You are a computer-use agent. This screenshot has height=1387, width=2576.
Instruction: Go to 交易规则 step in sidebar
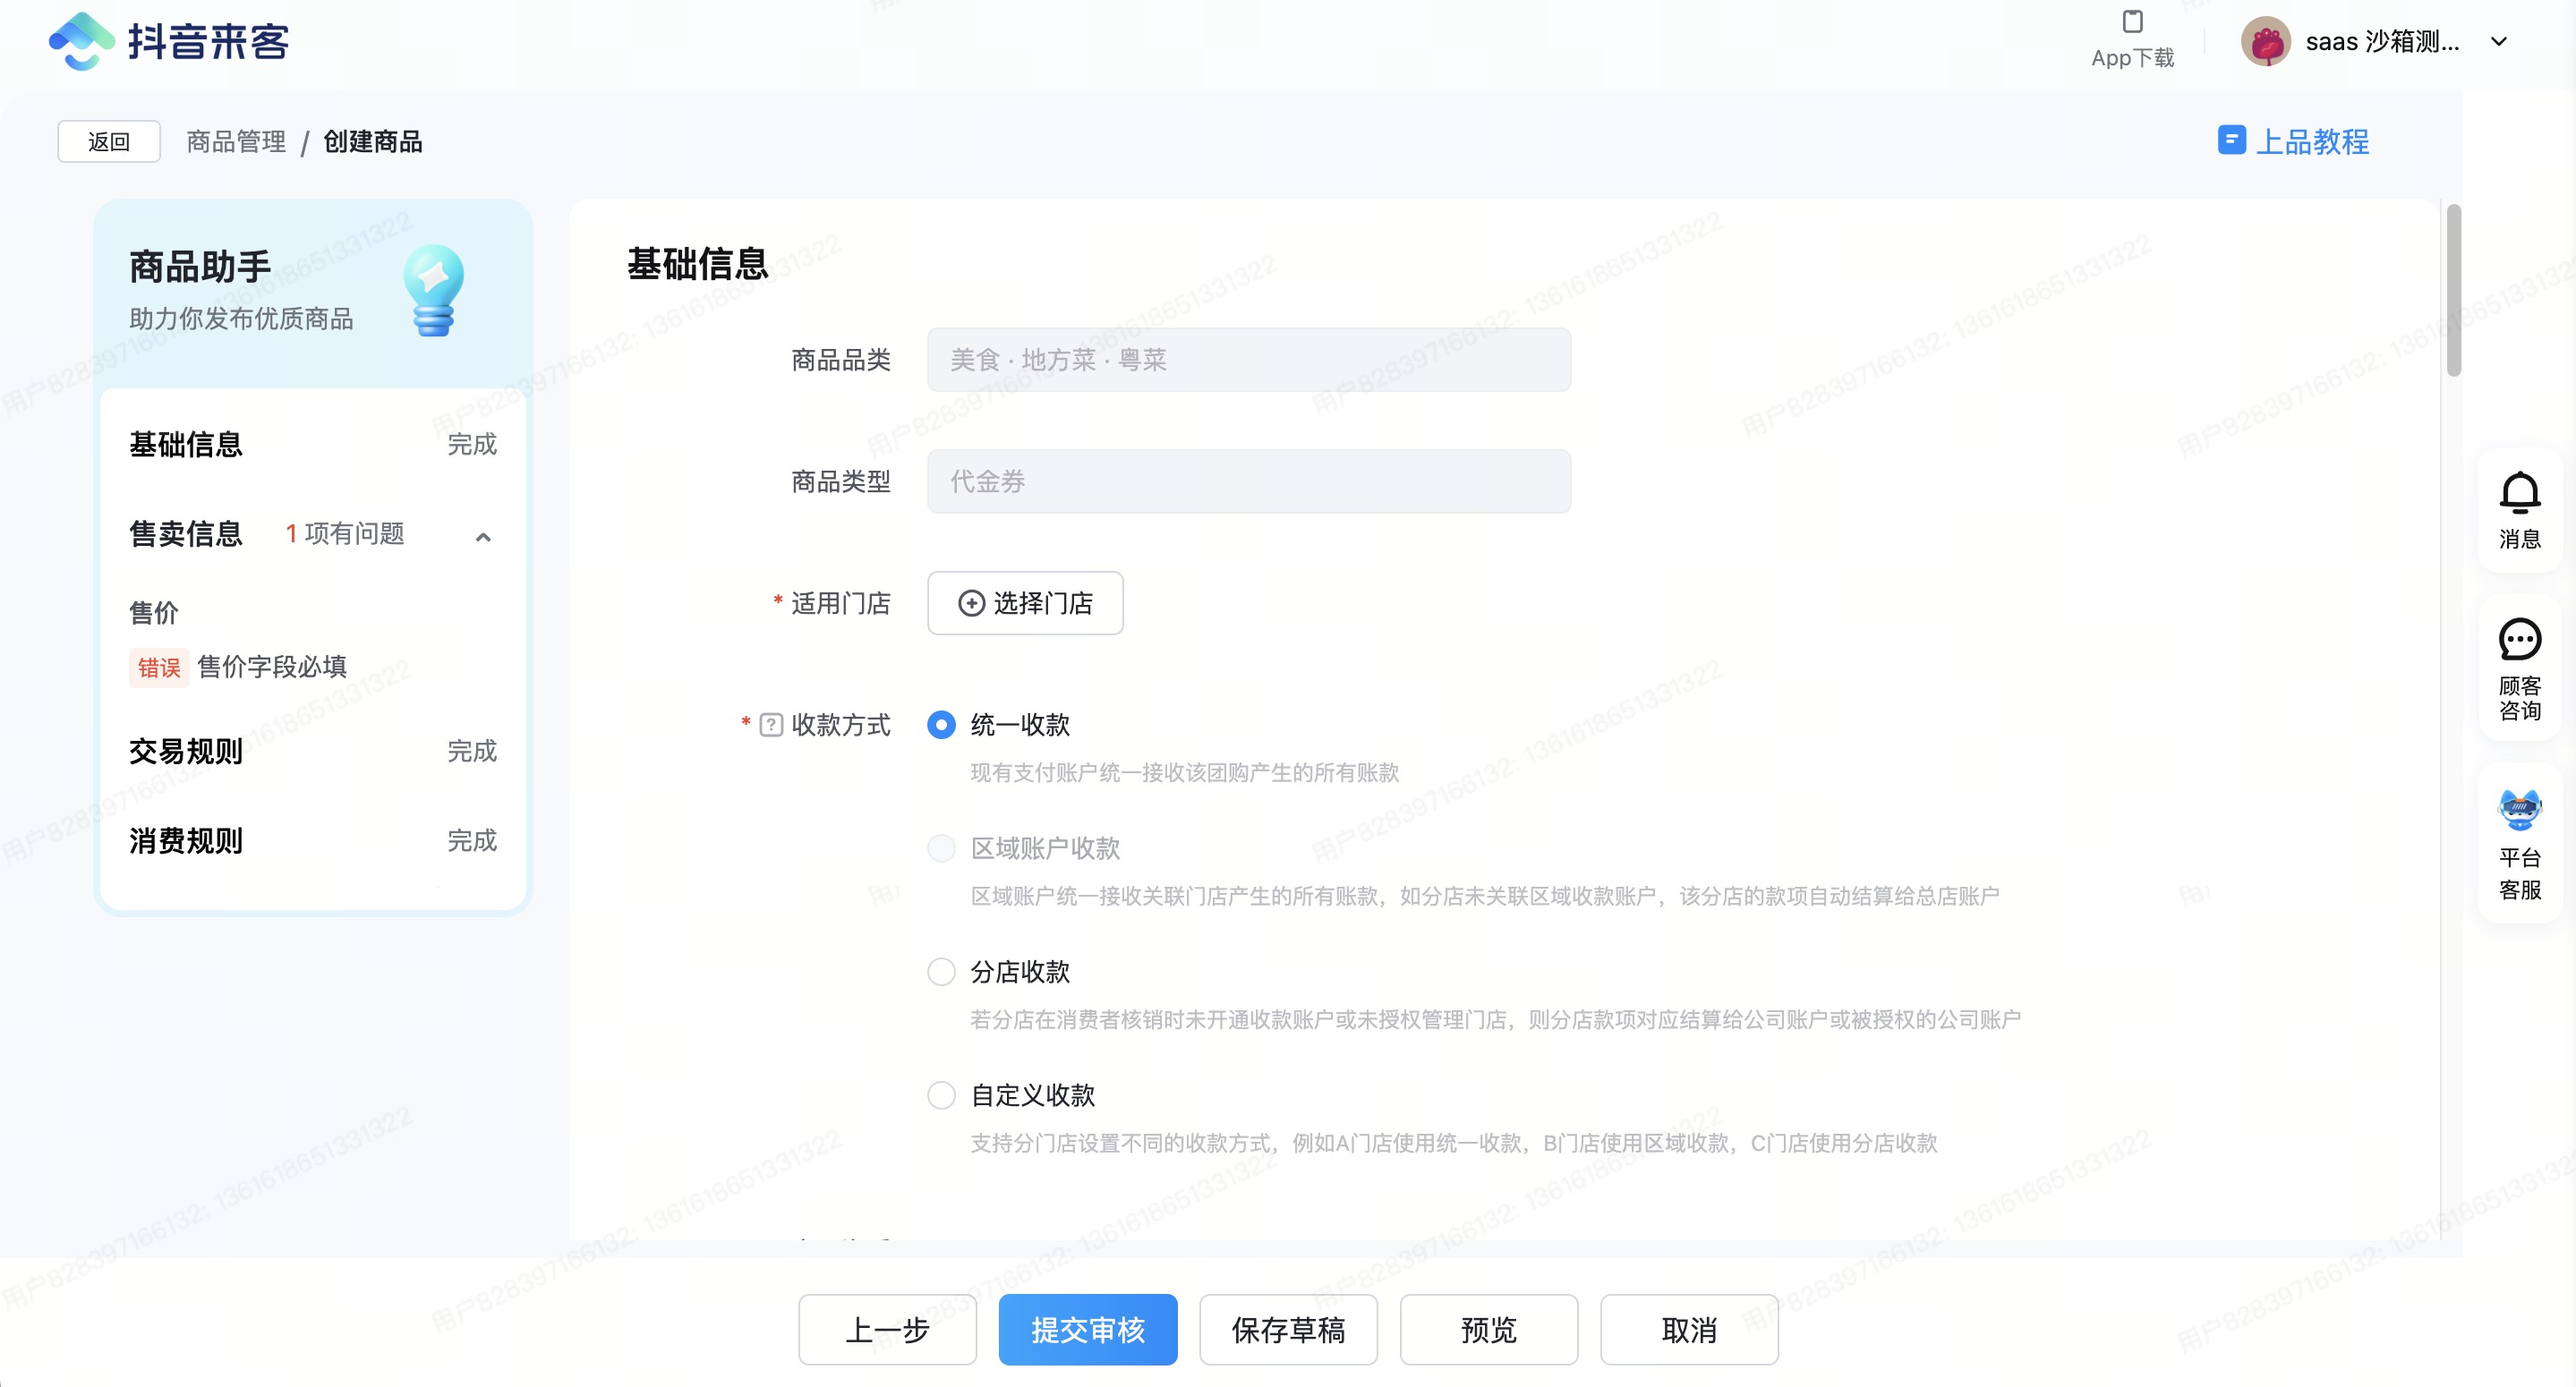tap(186, 751)
